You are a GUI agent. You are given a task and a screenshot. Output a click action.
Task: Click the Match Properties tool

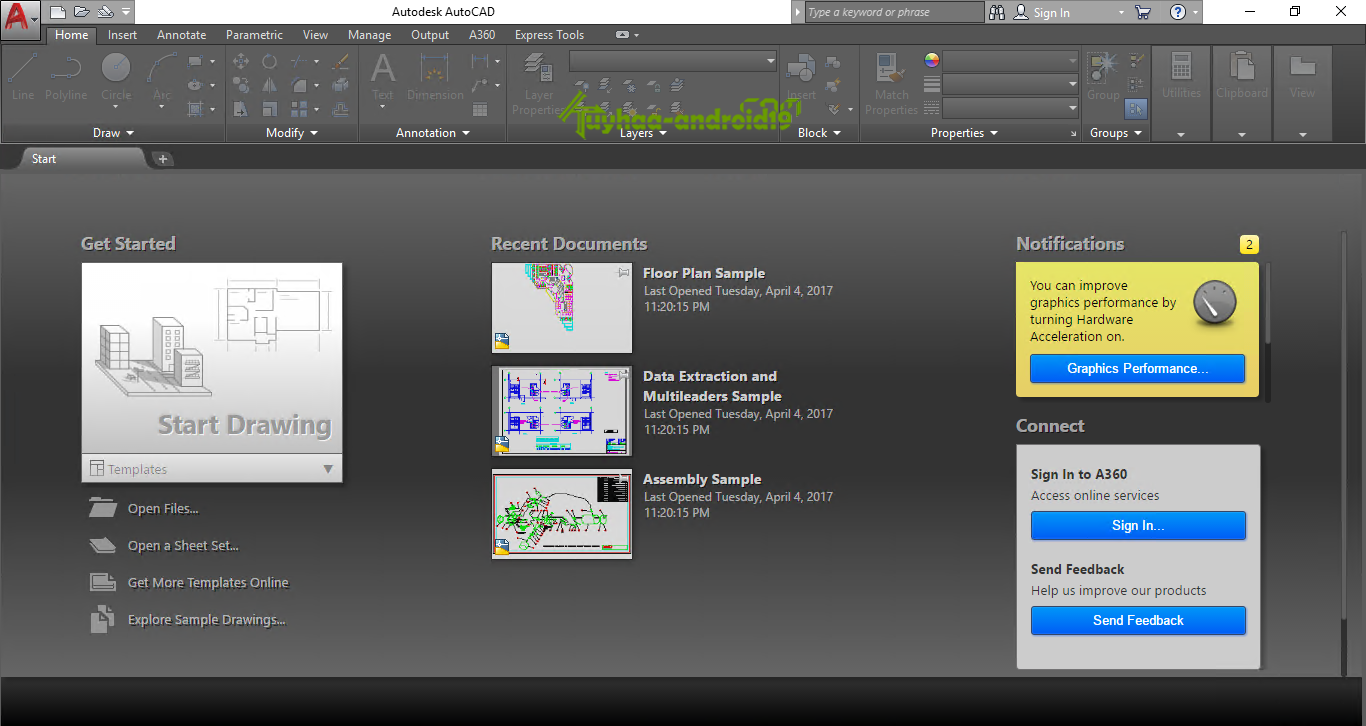point(891,84)
